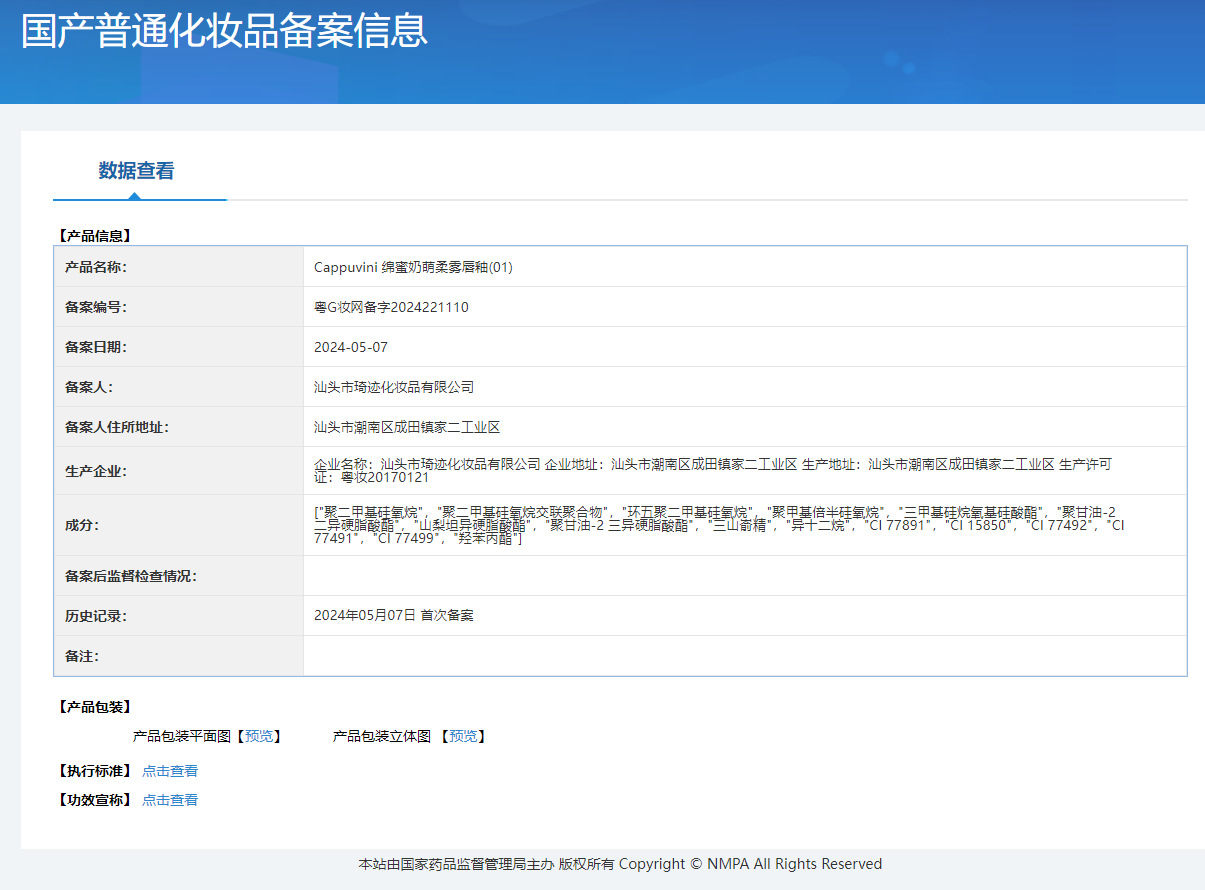Select product name Cappuvini 绵蜜奶萌柔雾唇釉(01)
This screenshot has width=1205, height=890.
click(413, 267)
